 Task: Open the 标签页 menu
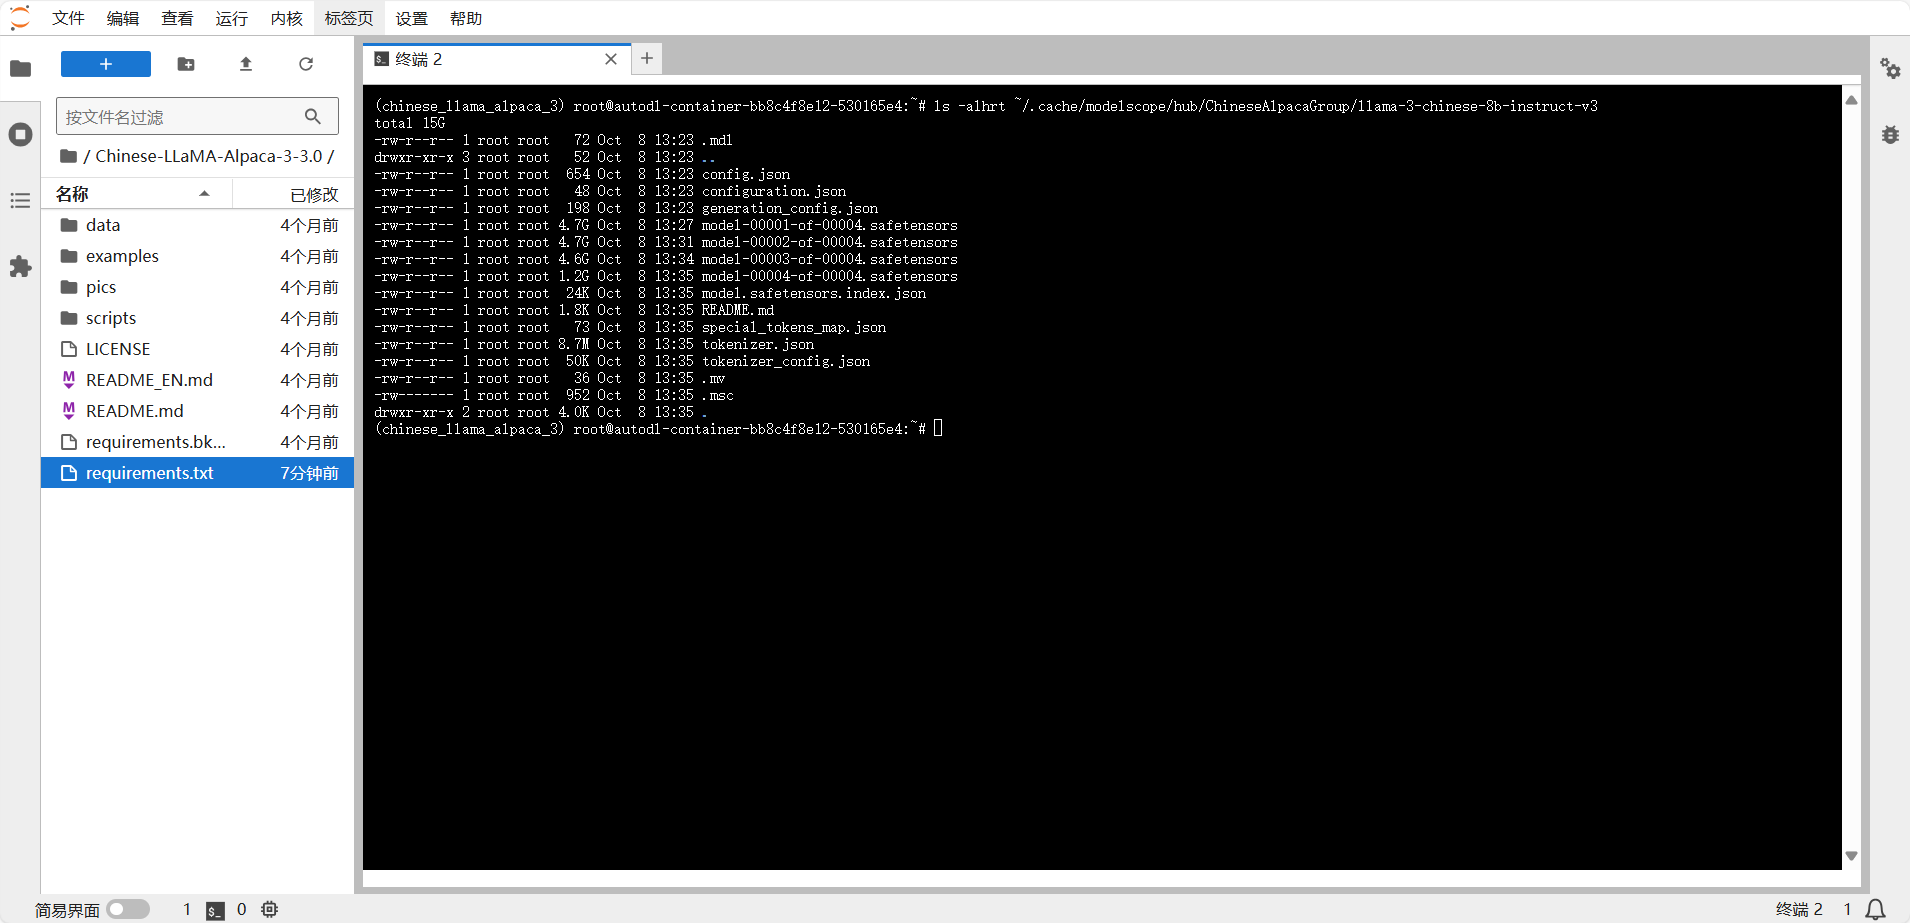pyautogui.click(x=348, y=18)
